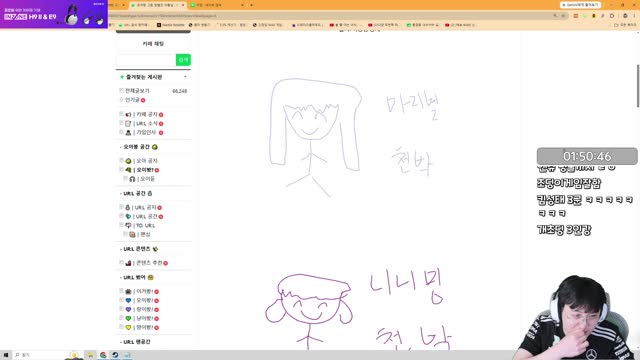Open the headphones icon 오아듣 sub-board
The image size is (640, 360).
pyautogui.click(x=142, y=179)
